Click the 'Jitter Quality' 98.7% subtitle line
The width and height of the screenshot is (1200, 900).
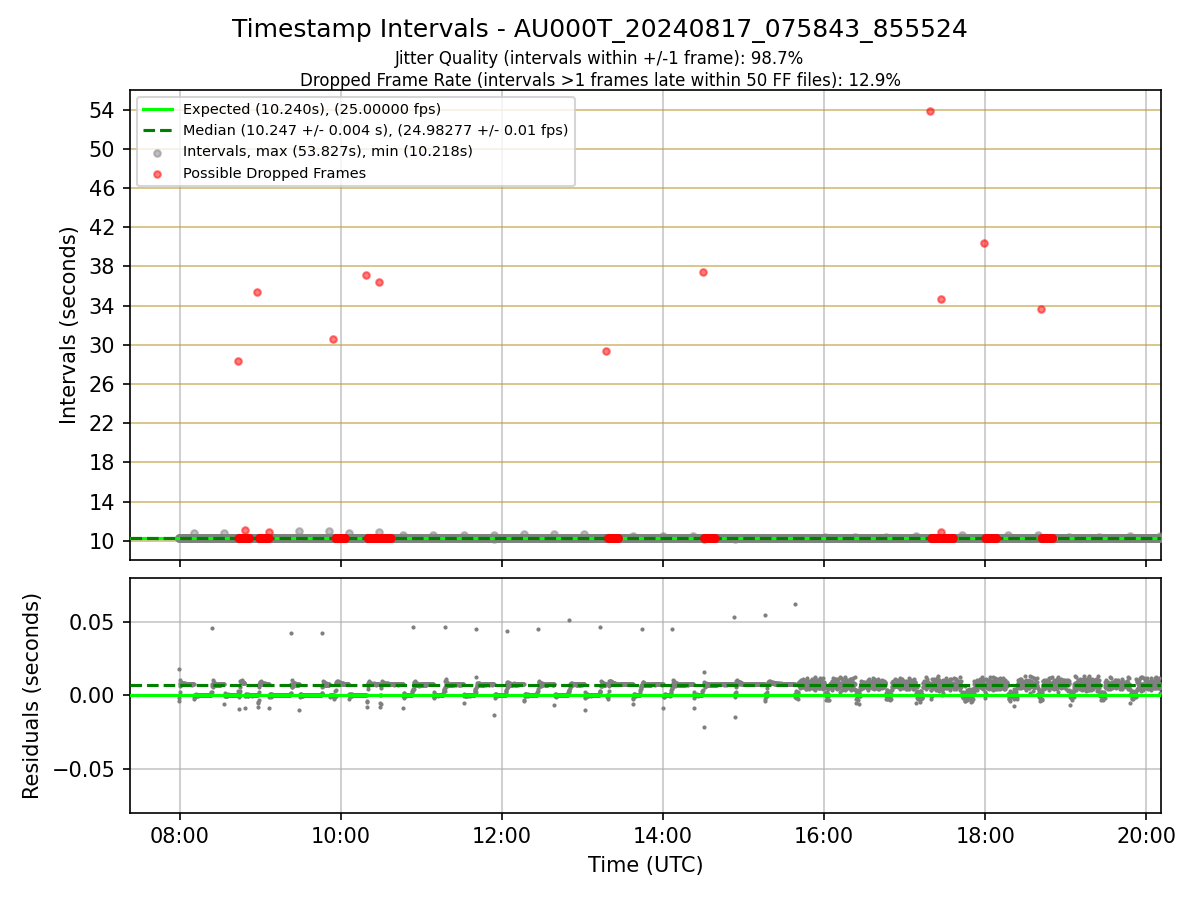point(600,59)
